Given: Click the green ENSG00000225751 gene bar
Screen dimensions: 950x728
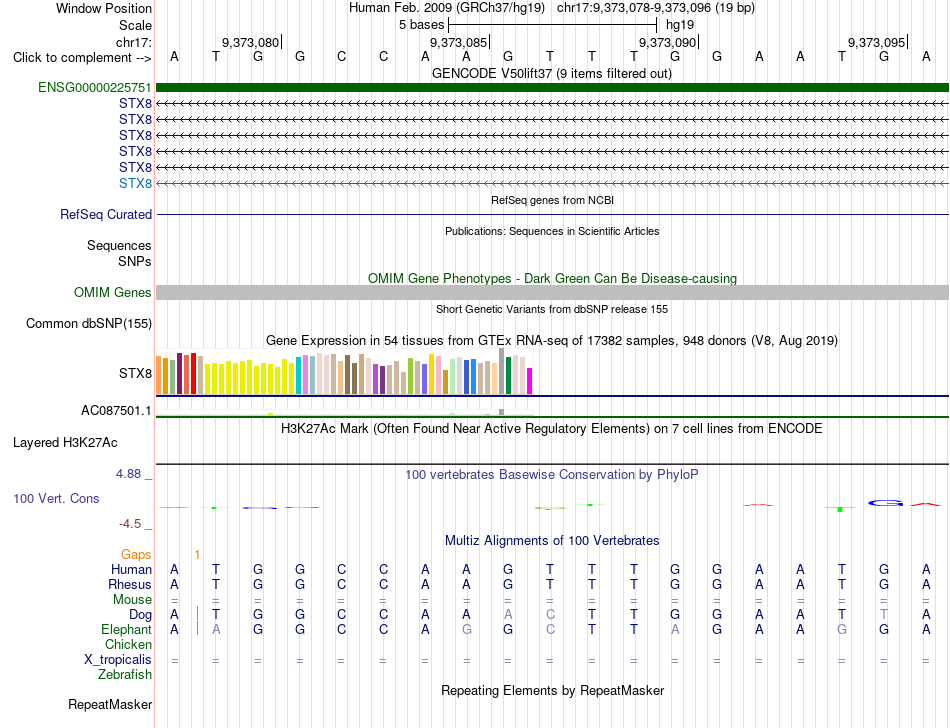Looking at the screenshot, I should 552,88.
